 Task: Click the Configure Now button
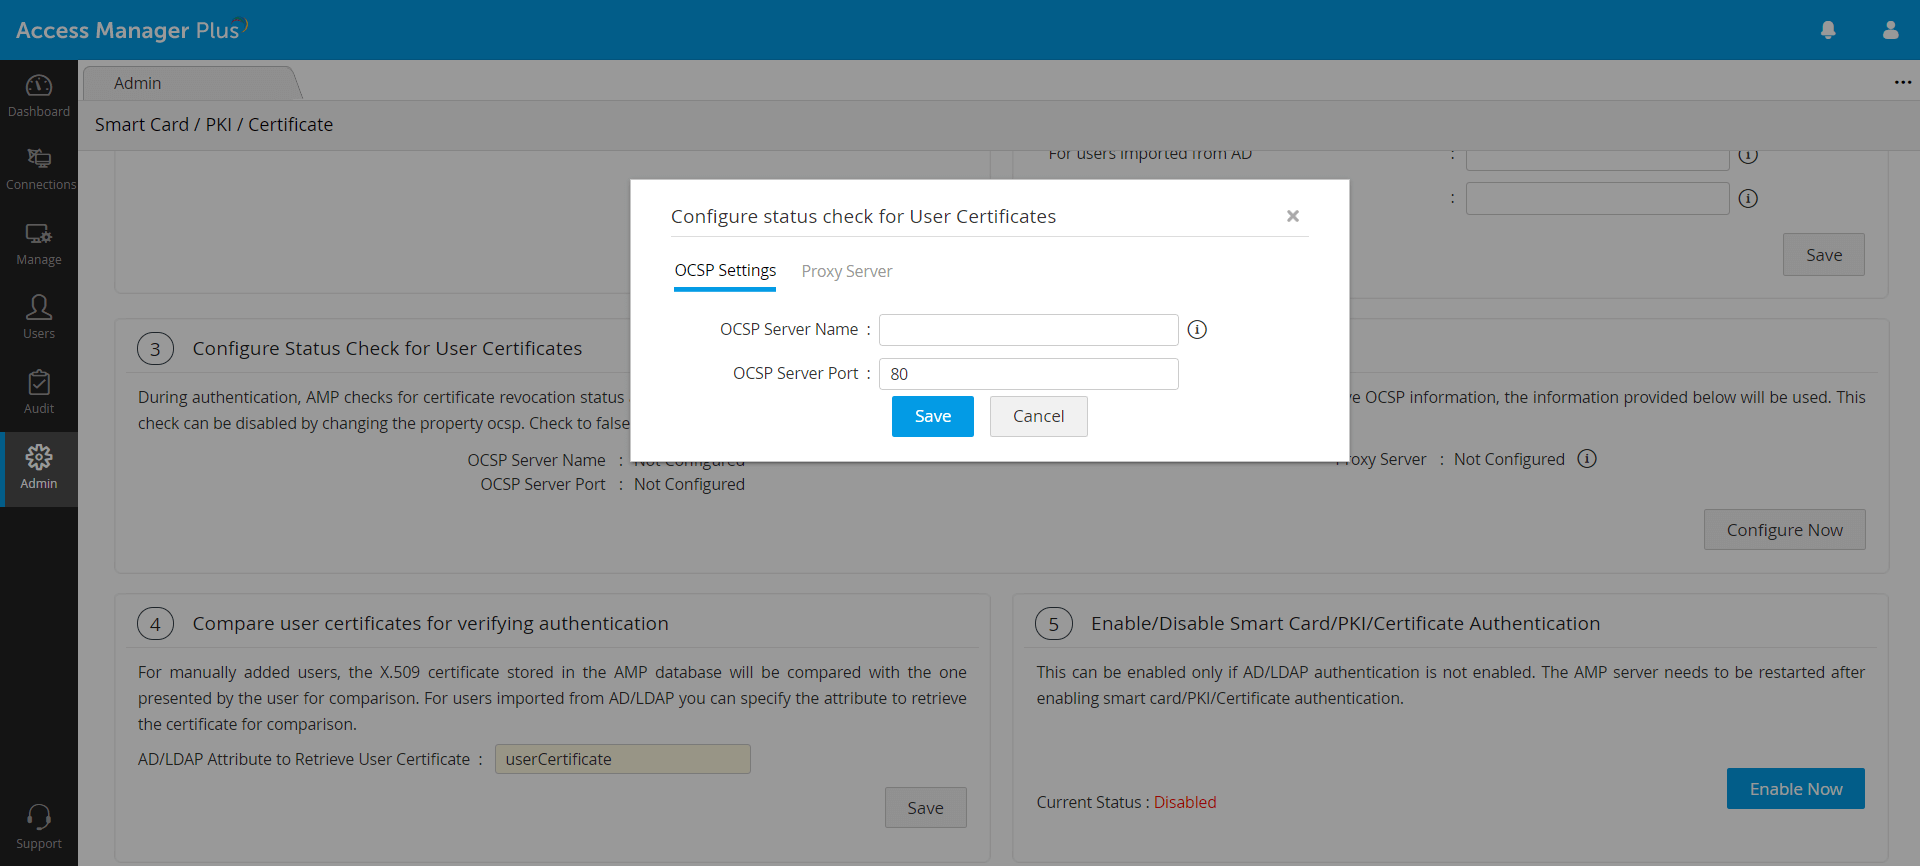(x=1784, y=530)
